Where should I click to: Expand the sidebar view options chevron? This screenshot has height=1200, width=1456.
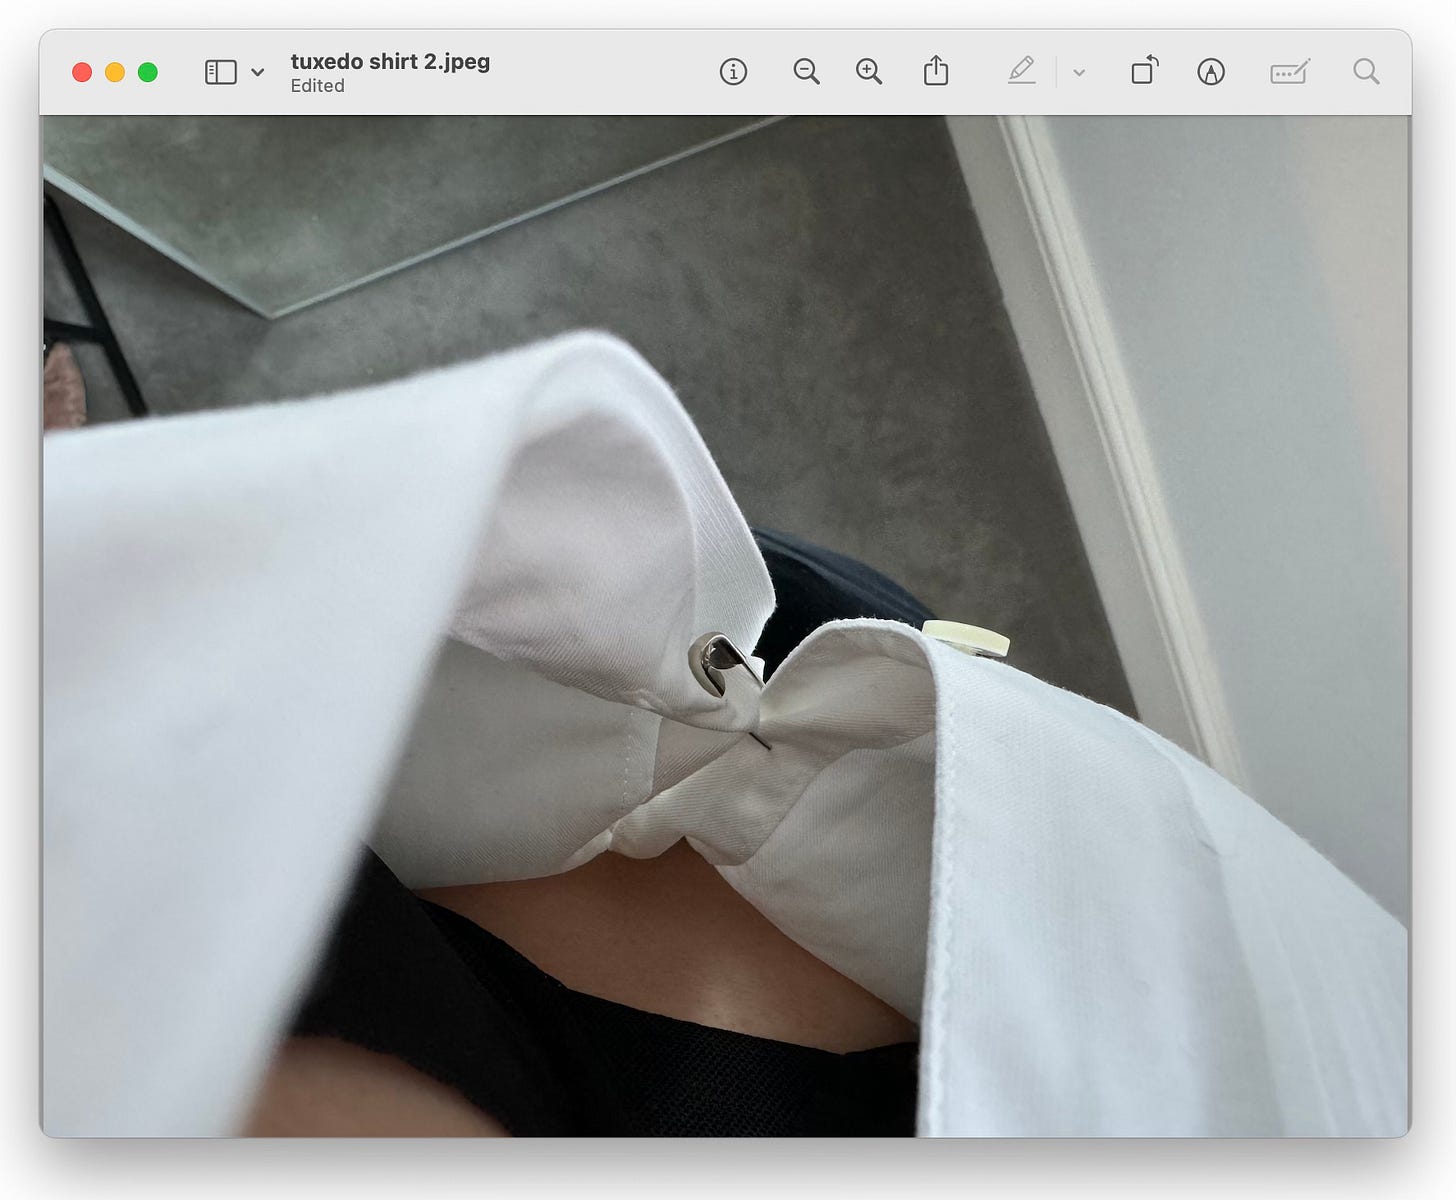(x=258, y=72)
